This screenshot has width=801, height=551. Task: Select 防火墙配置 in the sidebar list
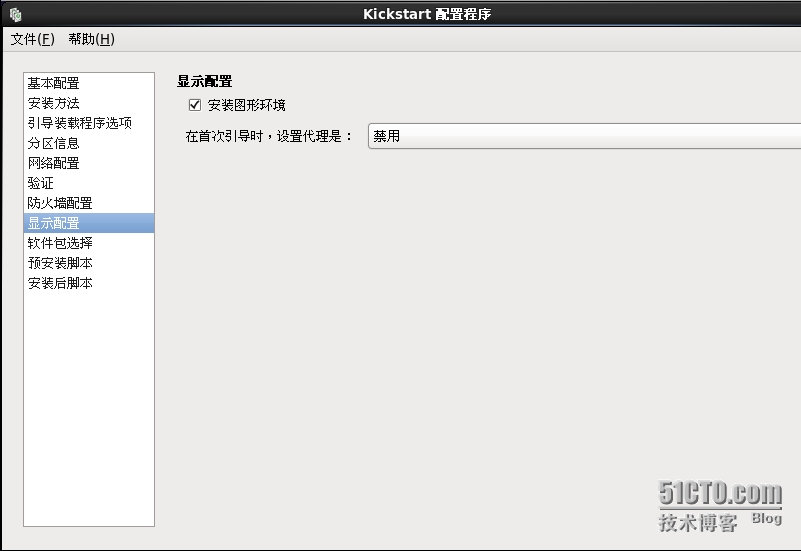coord(89,203)
